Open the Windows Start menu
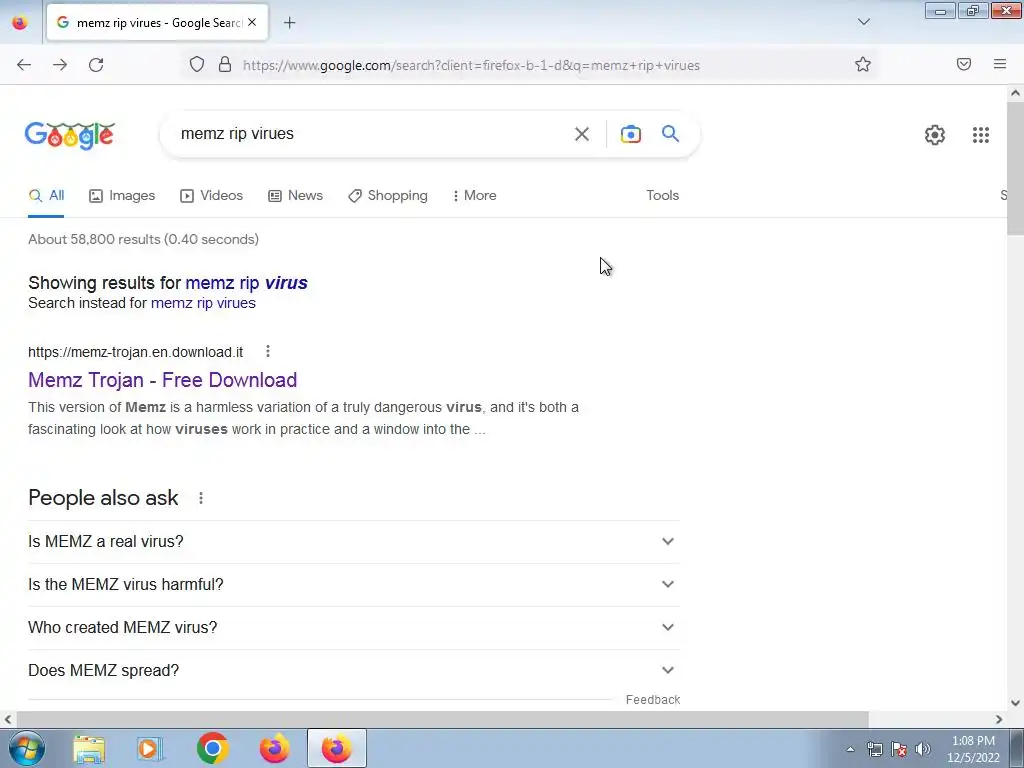The image size is (1024, 768). point(27,748)
